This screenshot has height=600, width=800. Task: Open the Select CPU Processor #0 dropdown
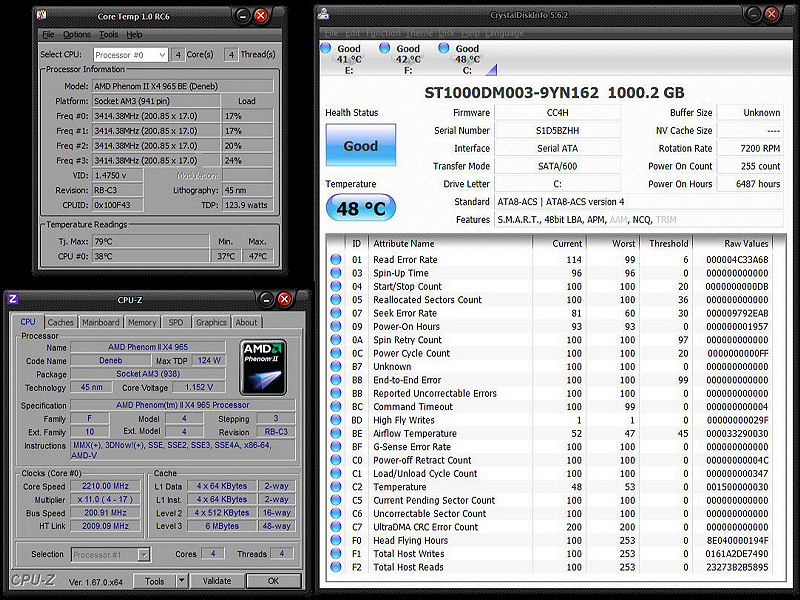pyautogui.click(x=131, y=55)
